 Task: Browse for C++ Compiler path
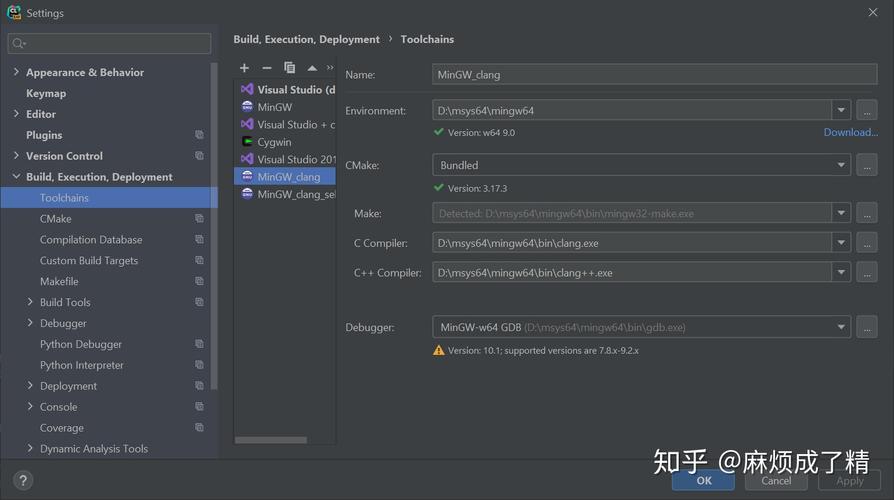[x=867, y=273]
